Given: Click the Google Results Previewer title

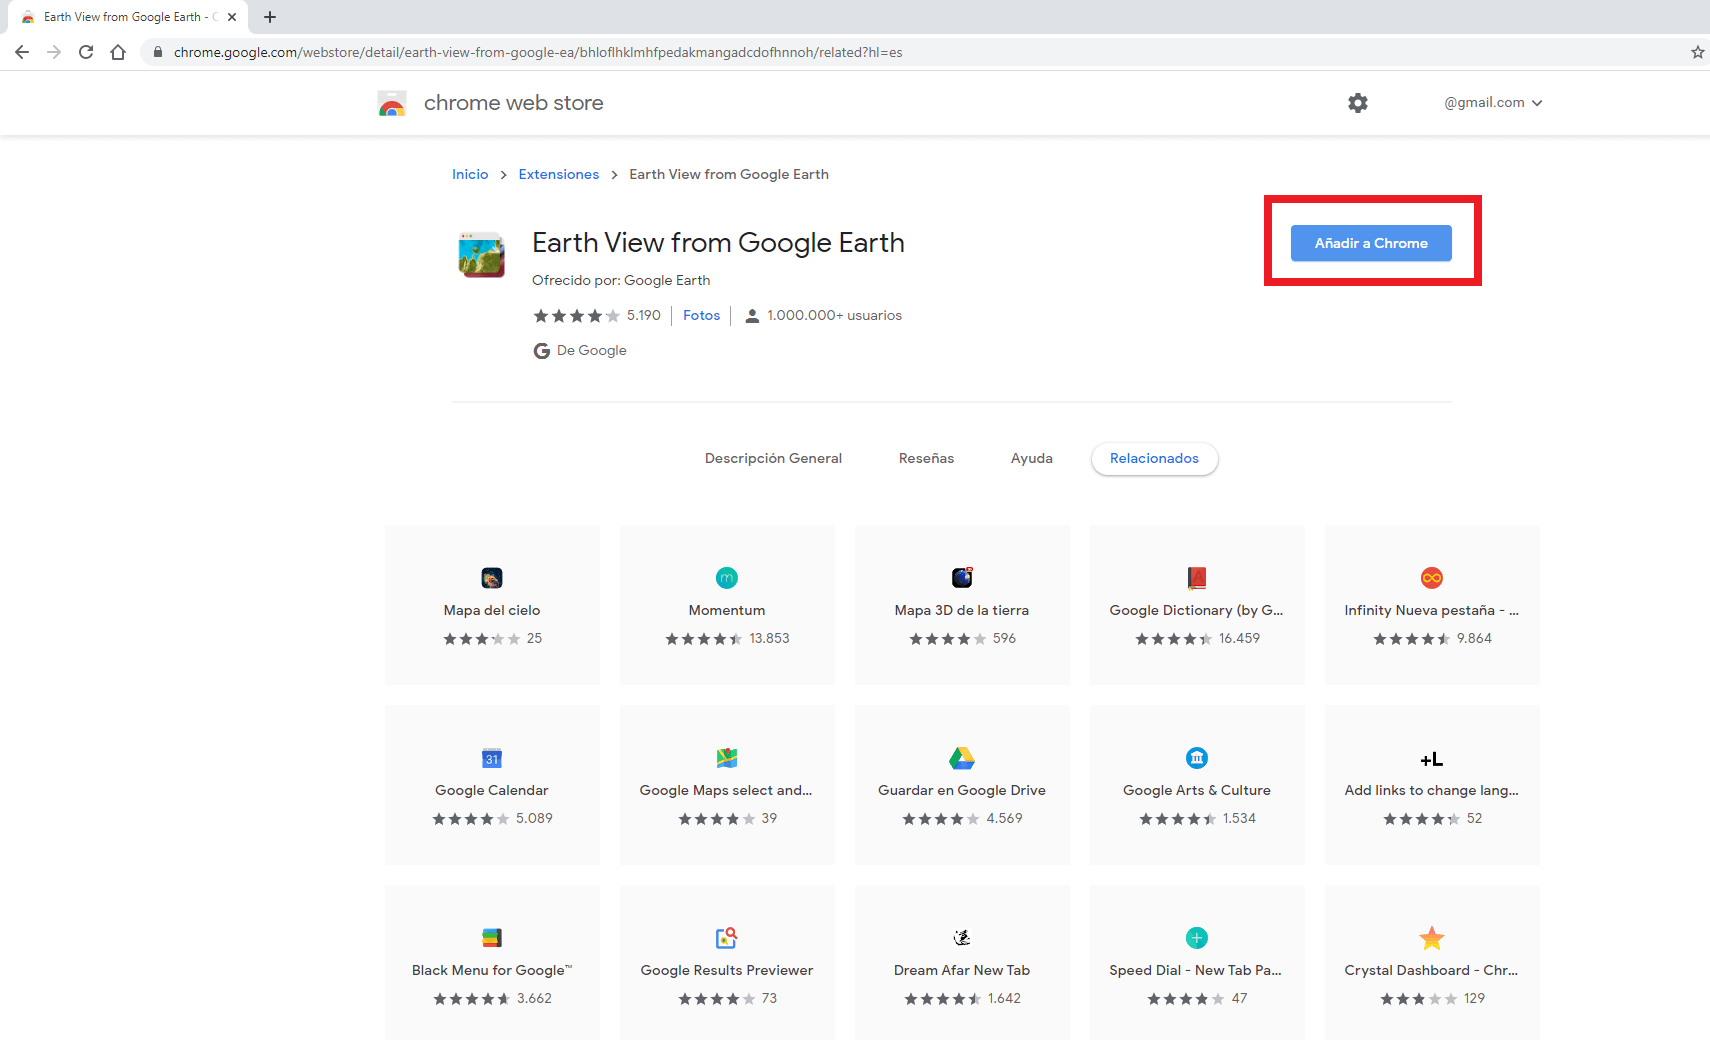Looking at the screenshot, I should click(x=727, y=970).
